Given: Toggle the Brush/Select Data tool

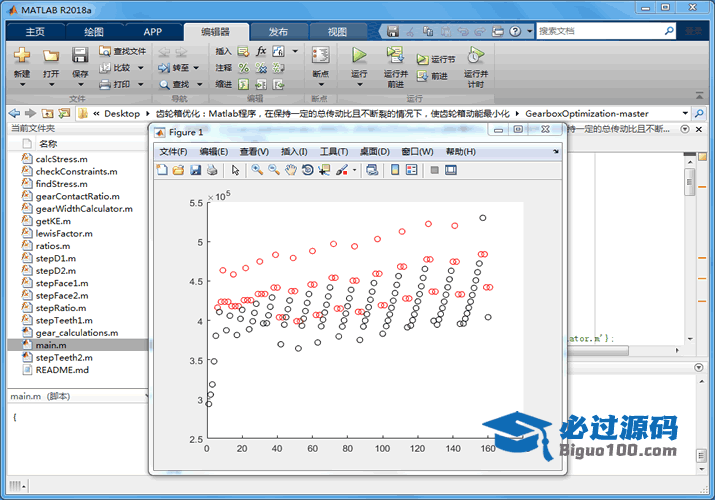Looking at the screenshot, I should (x=342, y=170).
